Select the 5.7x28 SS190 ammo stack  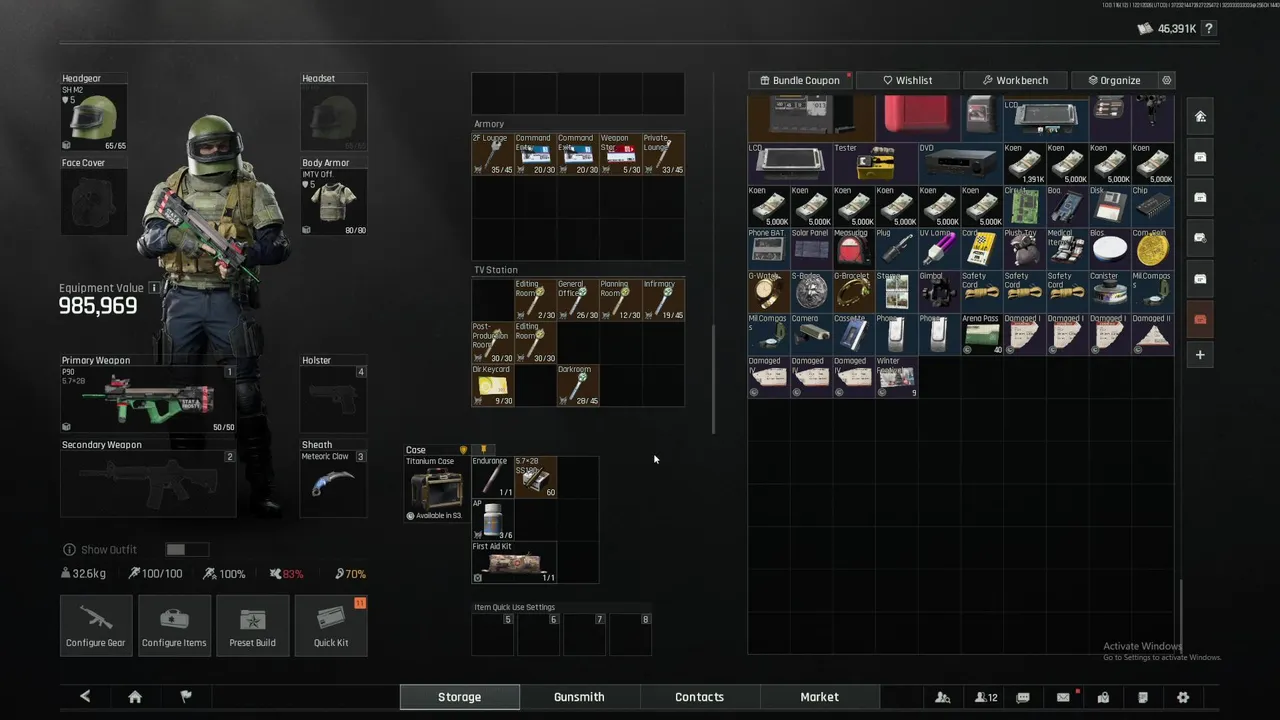(x=535, y=477)
